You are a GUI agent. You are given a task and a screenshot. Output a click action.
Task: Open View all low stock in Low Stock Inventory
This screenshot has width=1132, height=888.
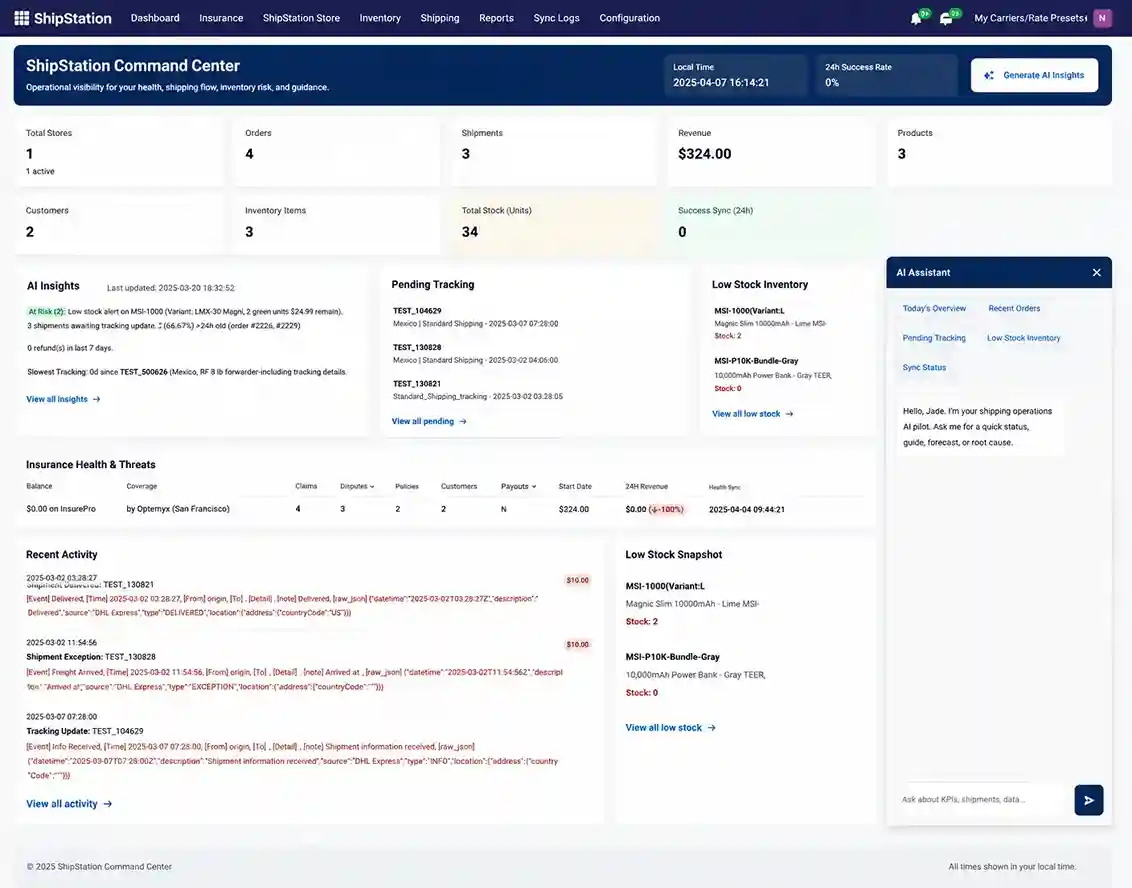point(746,414)
